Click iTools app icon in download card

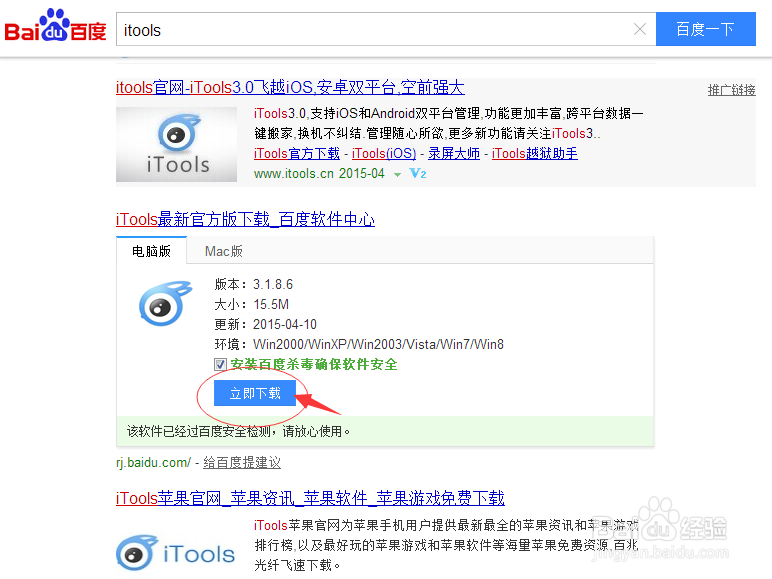[164, 303]
